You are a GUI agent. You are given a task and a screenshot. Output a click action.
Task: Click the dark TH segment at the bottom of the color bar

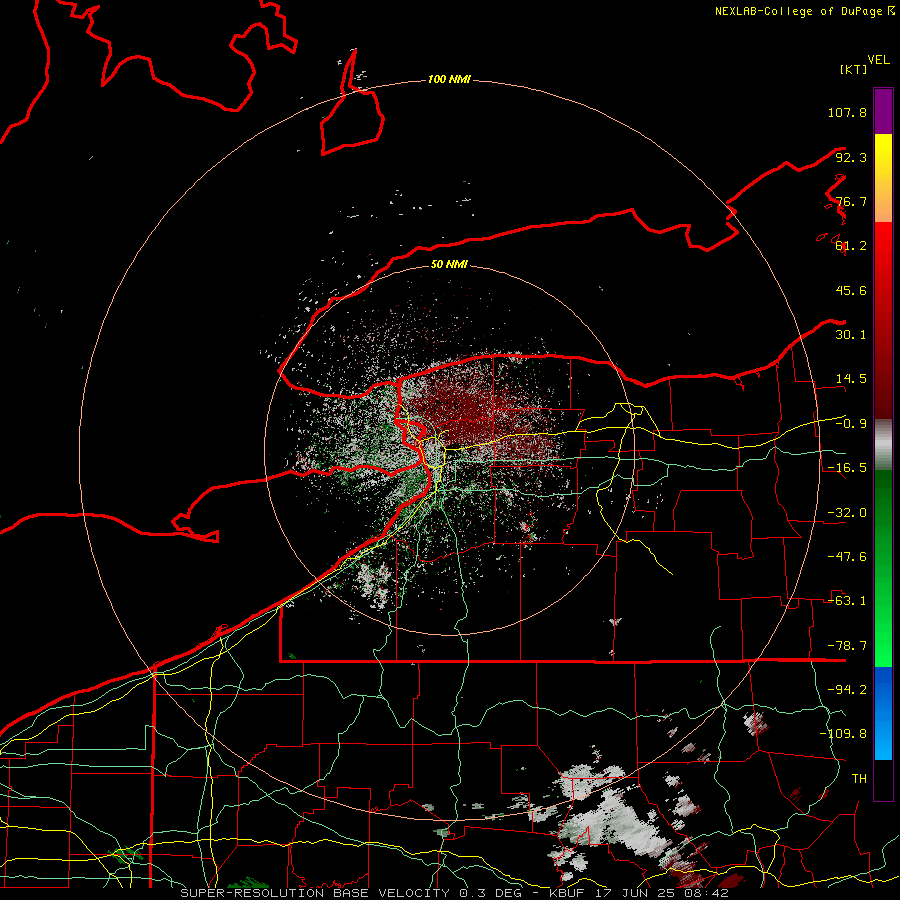(x=883, y=779)
